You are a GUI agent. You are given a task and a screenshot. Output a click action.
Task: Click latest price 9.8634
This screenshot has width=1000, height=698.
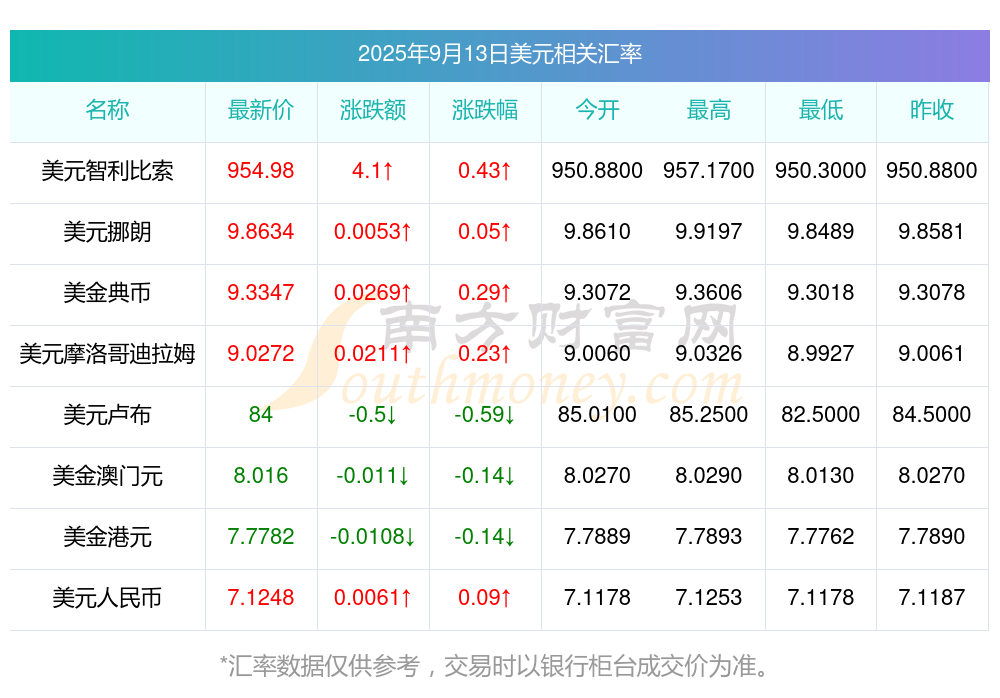coord(261,232)
